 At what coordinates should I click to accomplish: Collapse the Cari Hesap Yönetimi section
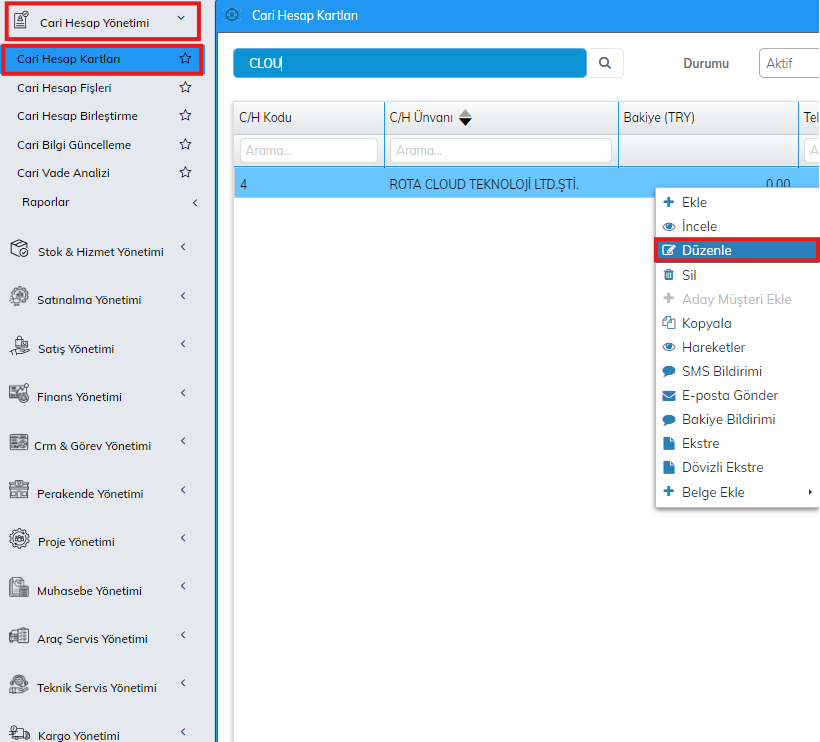[180, 18]
